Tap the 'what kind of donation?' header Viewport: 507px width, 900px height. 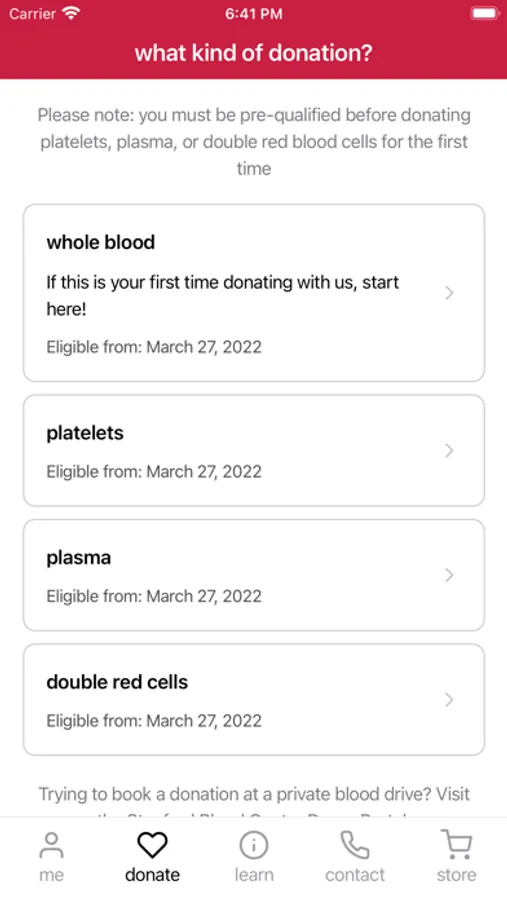254,53
